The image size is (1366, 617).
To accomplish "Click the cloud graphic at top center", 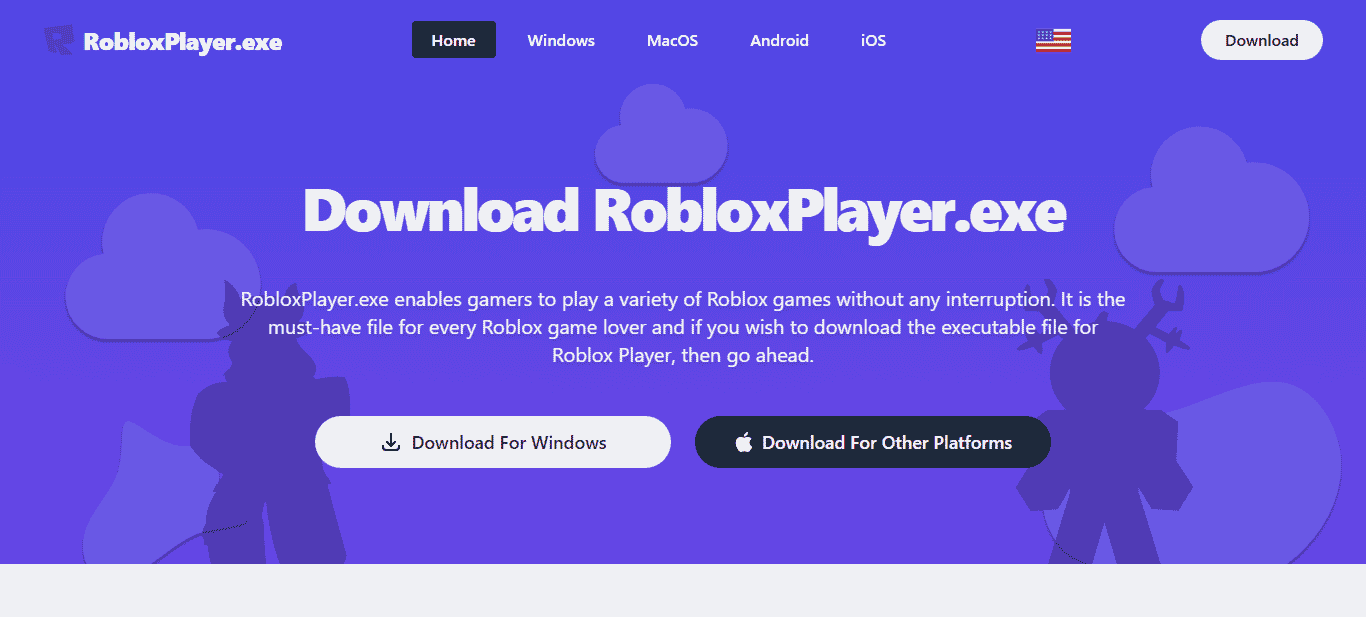I will tap(660, 135).
